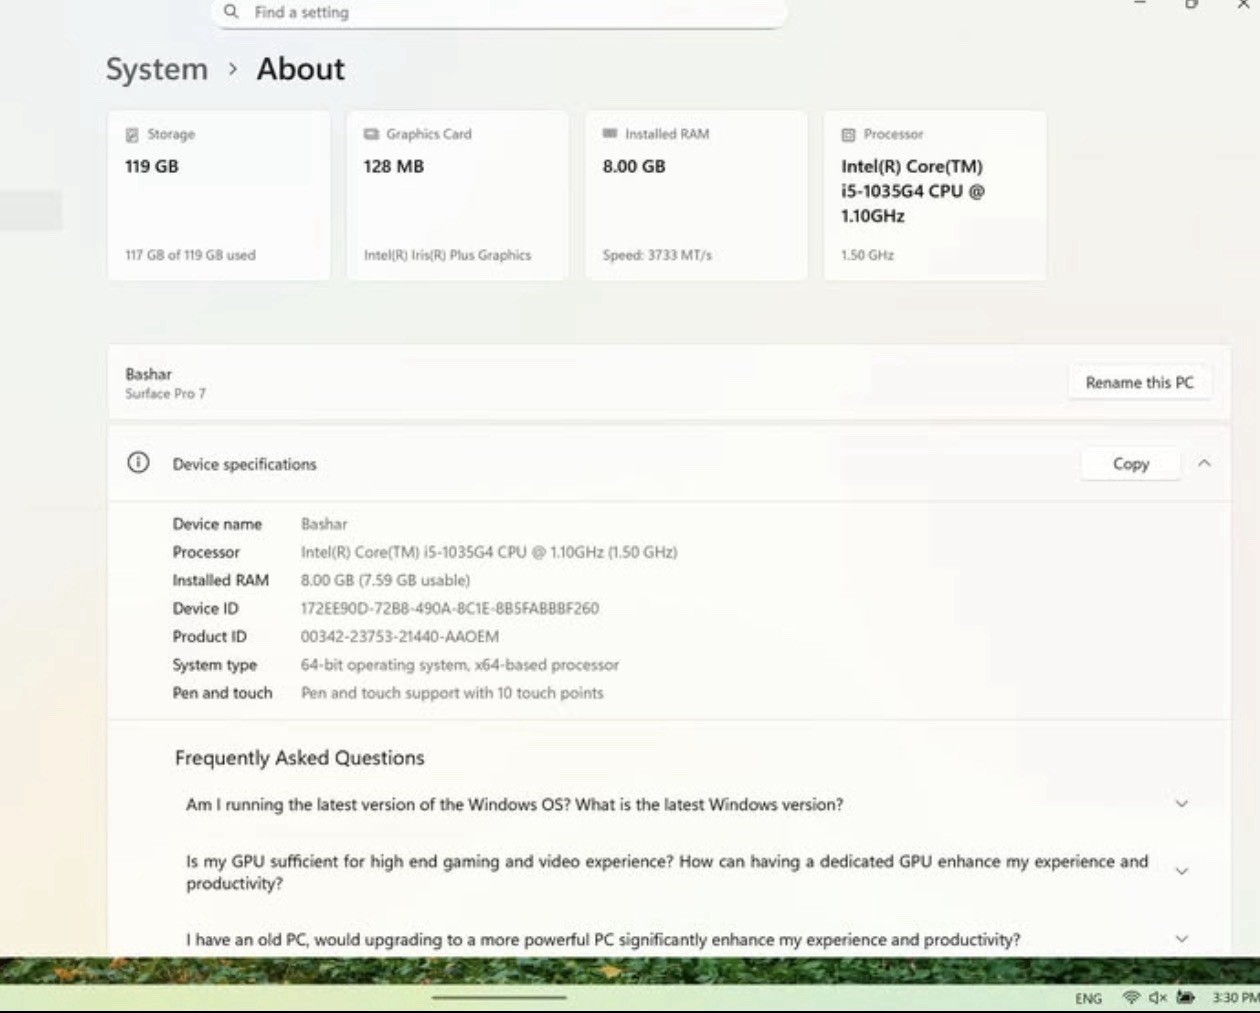This screenshot has width=1260, height=1013.
Task: Open the Installed RAM 8.00 GB card
Action: [x=696, y=195]
